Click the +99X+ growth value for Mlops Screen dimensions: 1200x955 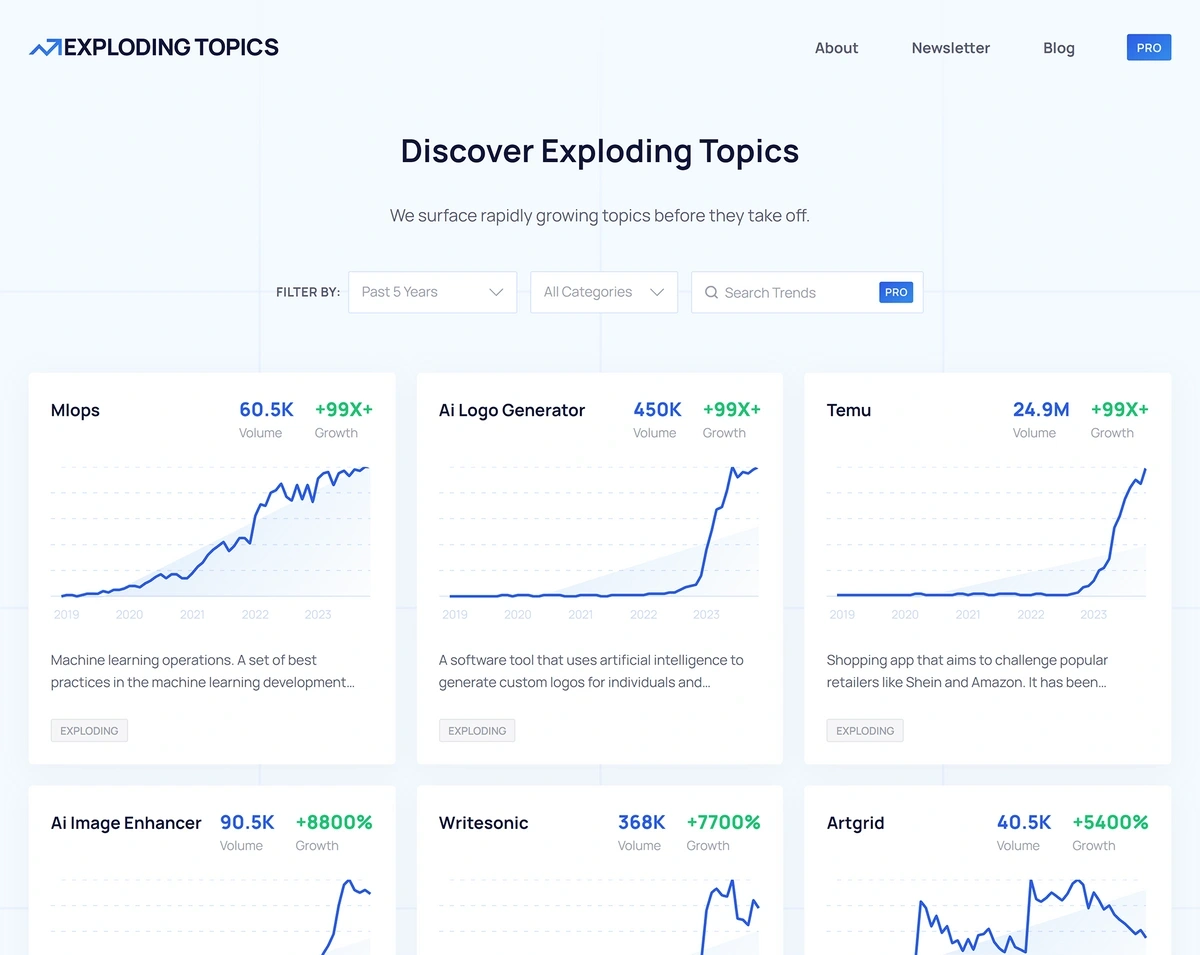344,409
